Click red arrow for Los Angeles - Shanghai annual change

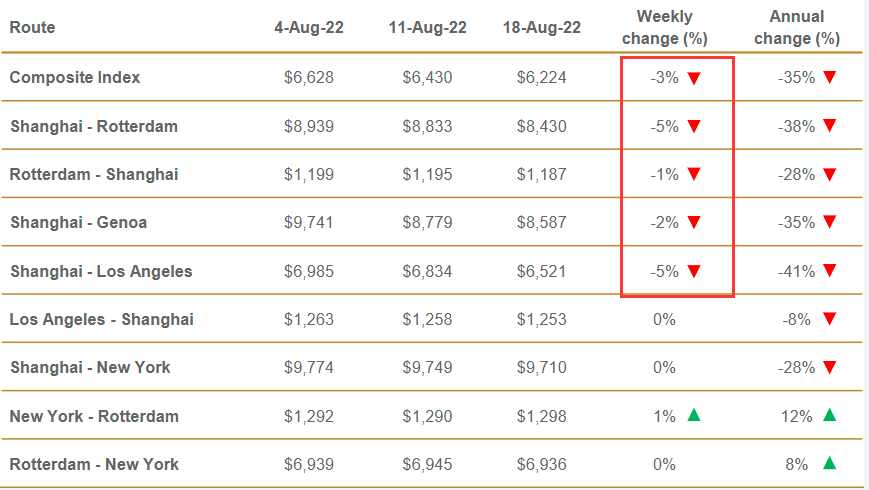pos(828,319)
